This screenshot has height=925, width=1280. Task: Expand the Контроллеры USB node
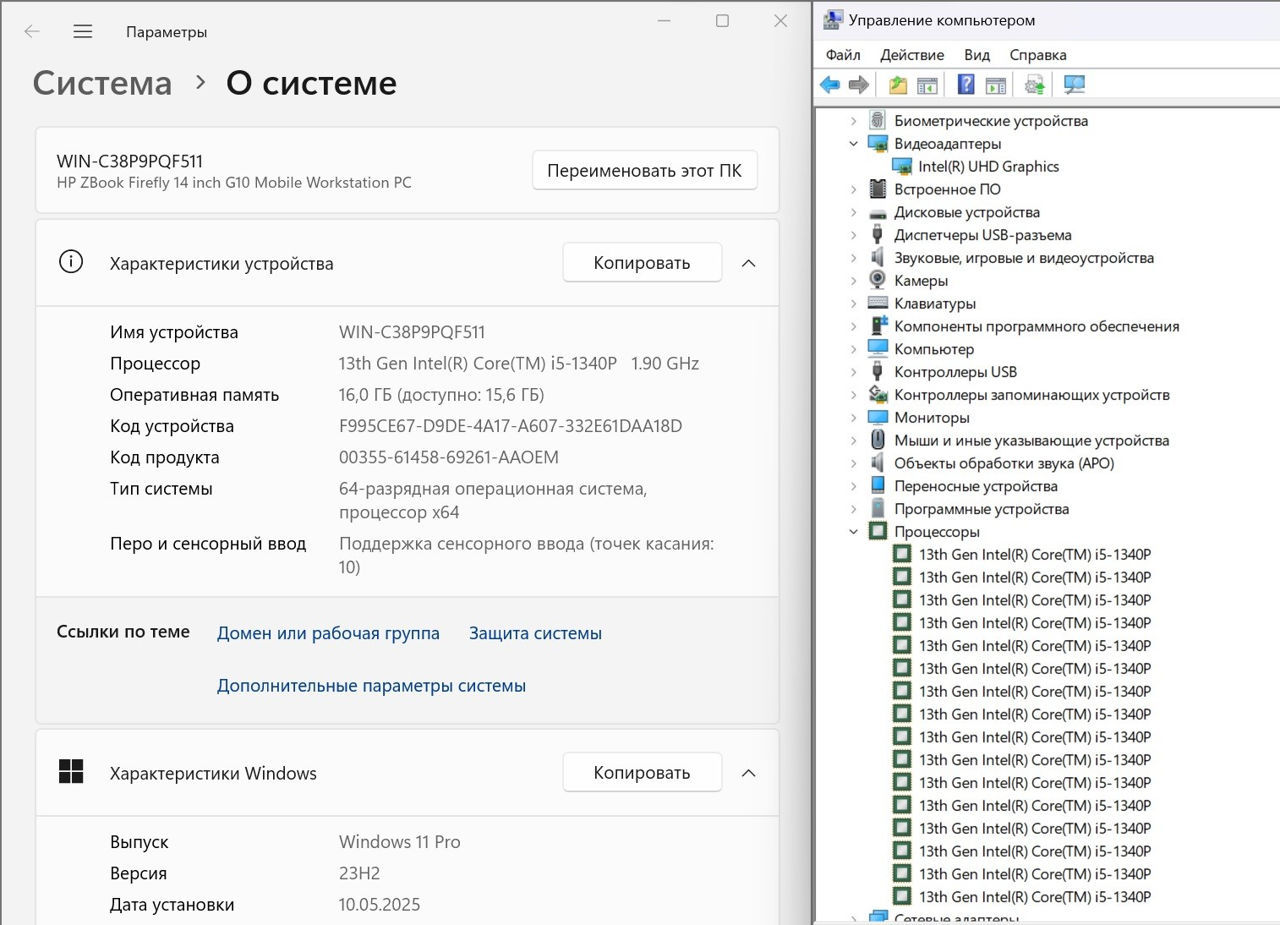853,372
